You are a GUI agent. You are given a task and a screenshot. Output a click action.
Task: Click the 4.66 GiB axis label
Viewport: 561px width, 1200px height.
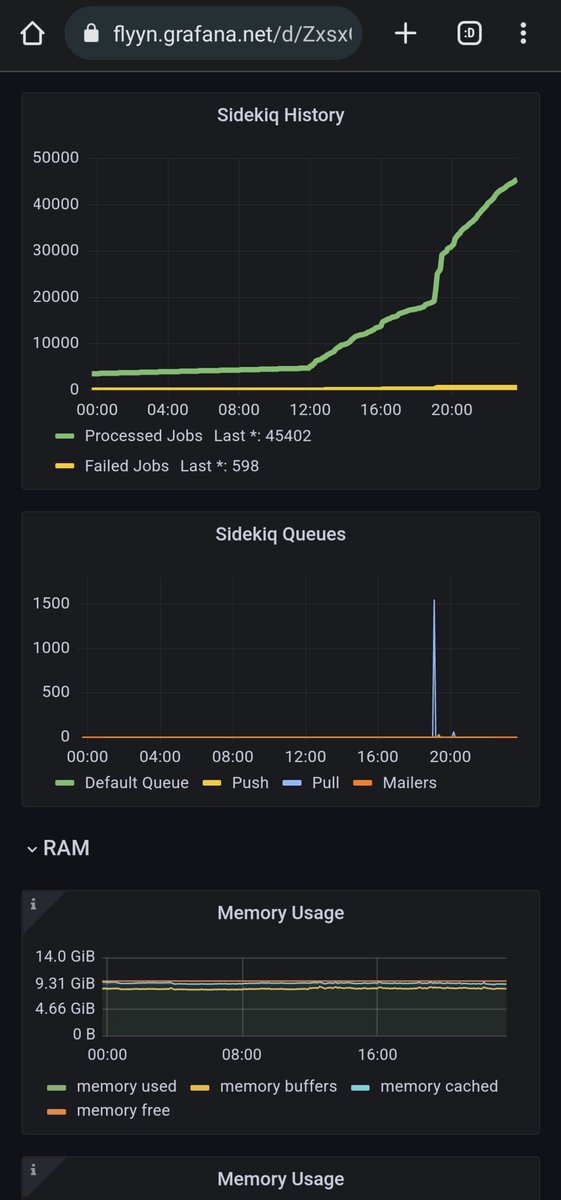pyautogui.click(x=65, y=1008)
